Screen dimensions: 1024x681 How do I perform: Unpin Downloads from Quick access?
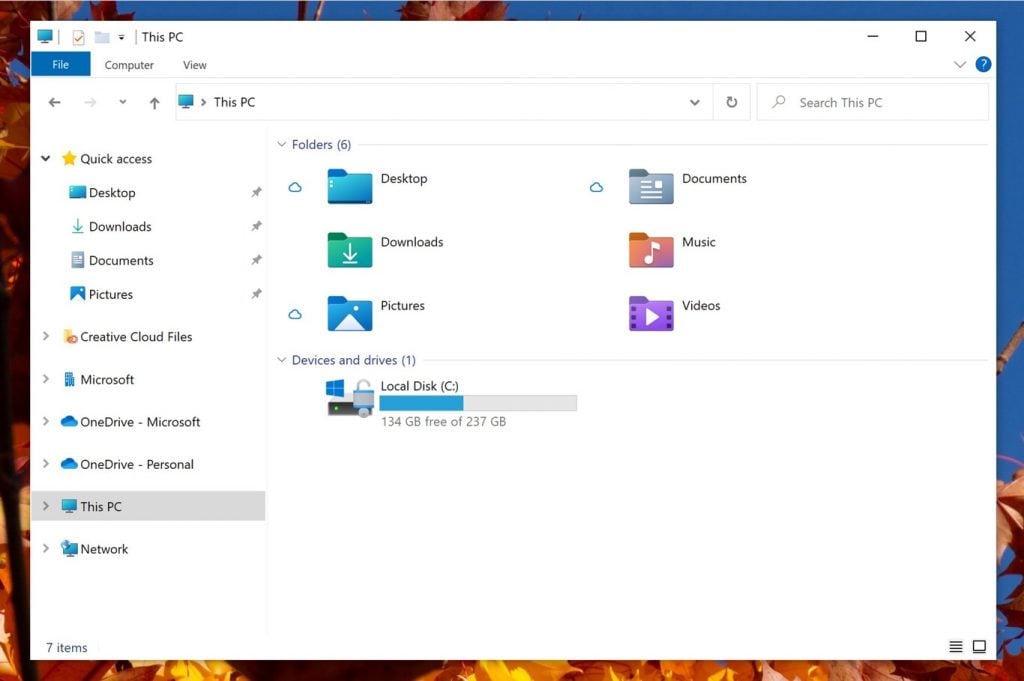[256, 226]
